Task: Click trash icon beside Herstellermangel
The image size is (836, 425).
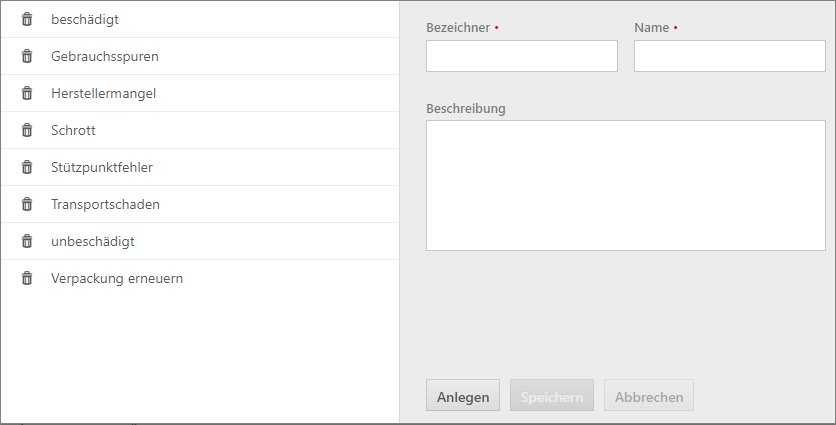Action: 27,93
